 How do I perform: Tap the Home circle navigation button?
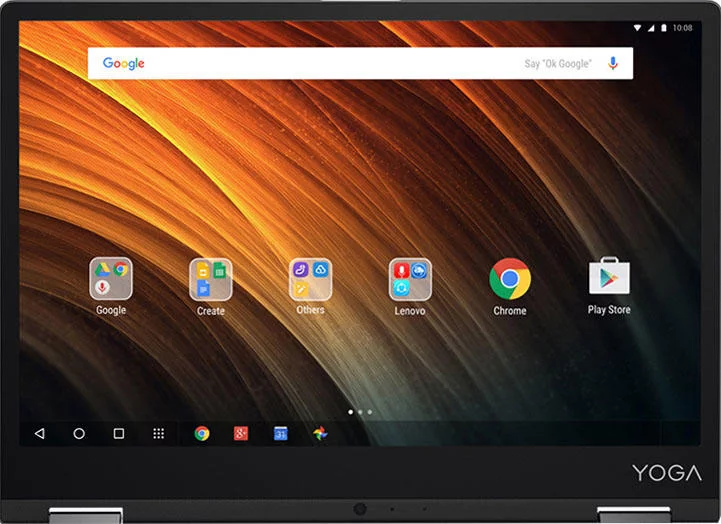coord(79,433)
